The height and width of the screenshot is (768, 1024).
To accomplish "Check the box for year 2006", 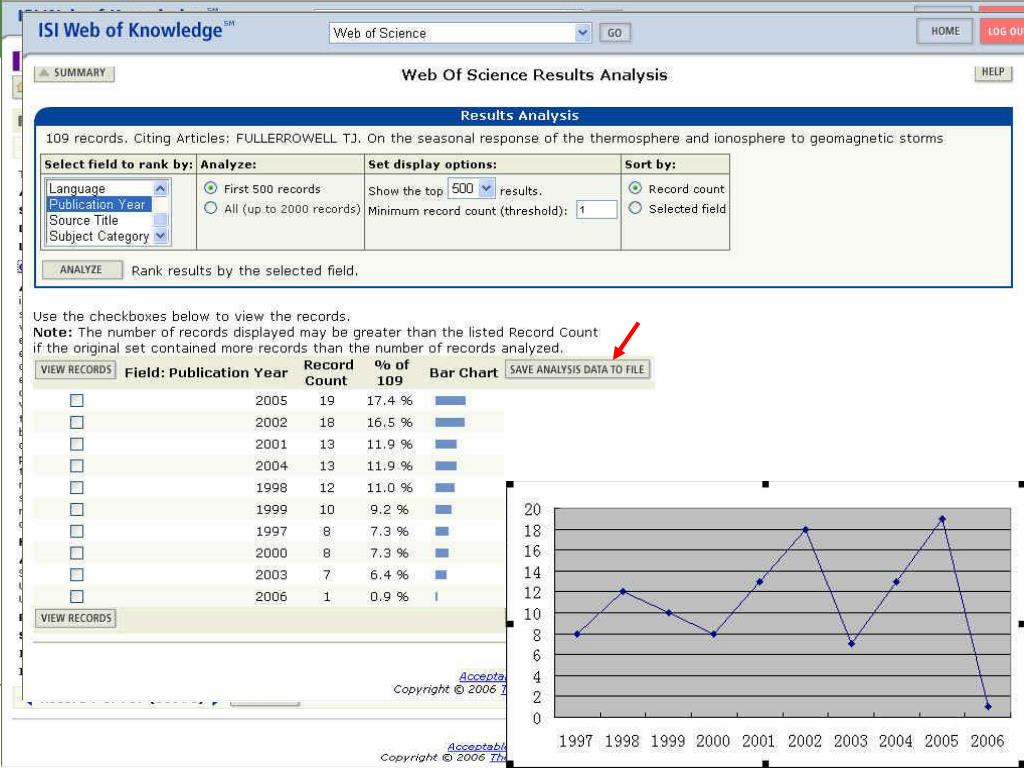I will 76,596.
